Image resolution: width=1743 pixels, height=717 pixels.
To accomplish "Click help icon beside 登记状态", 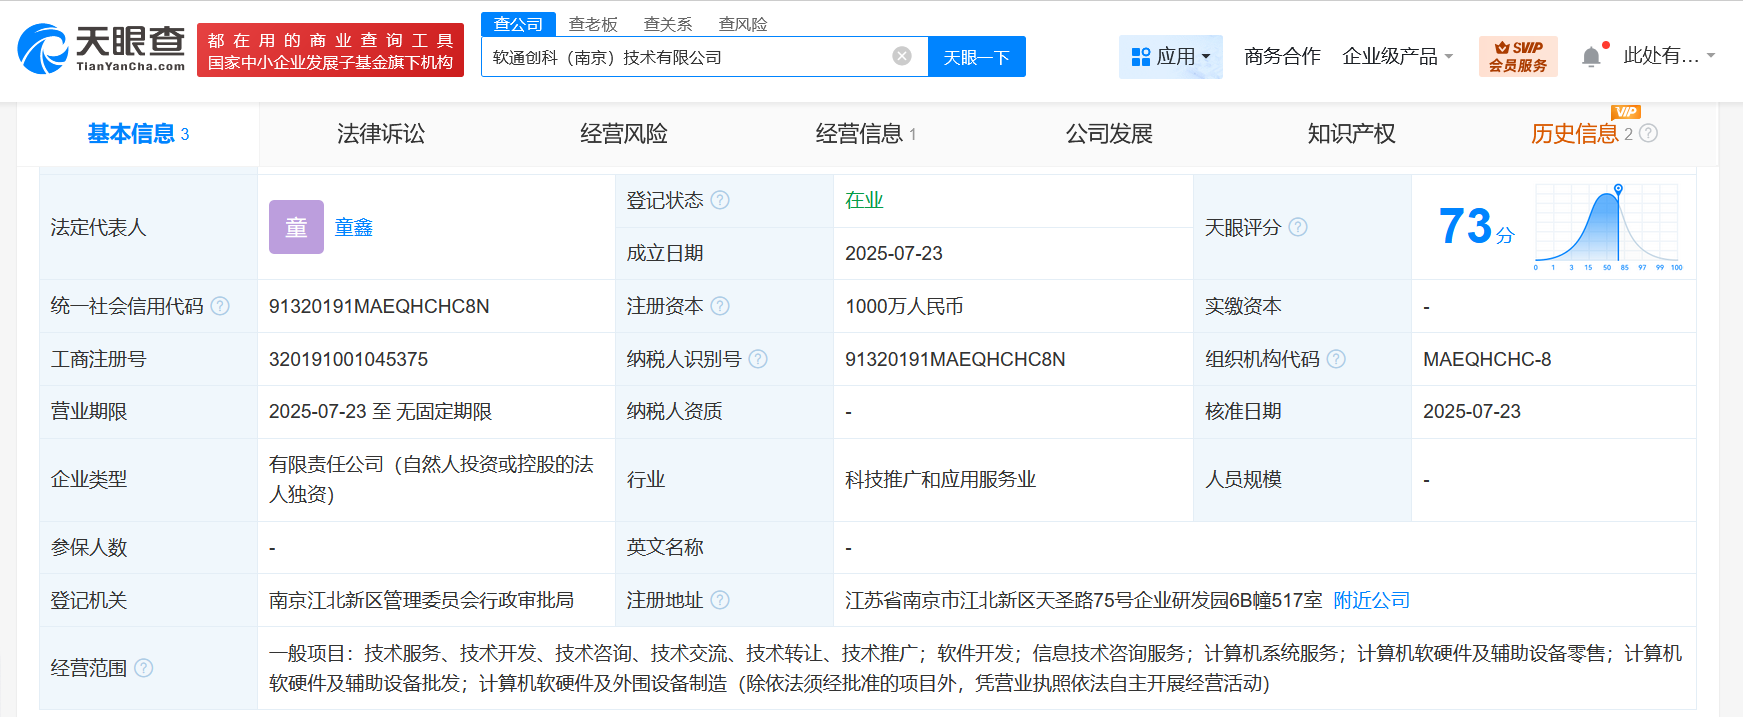I will (720, 200).
